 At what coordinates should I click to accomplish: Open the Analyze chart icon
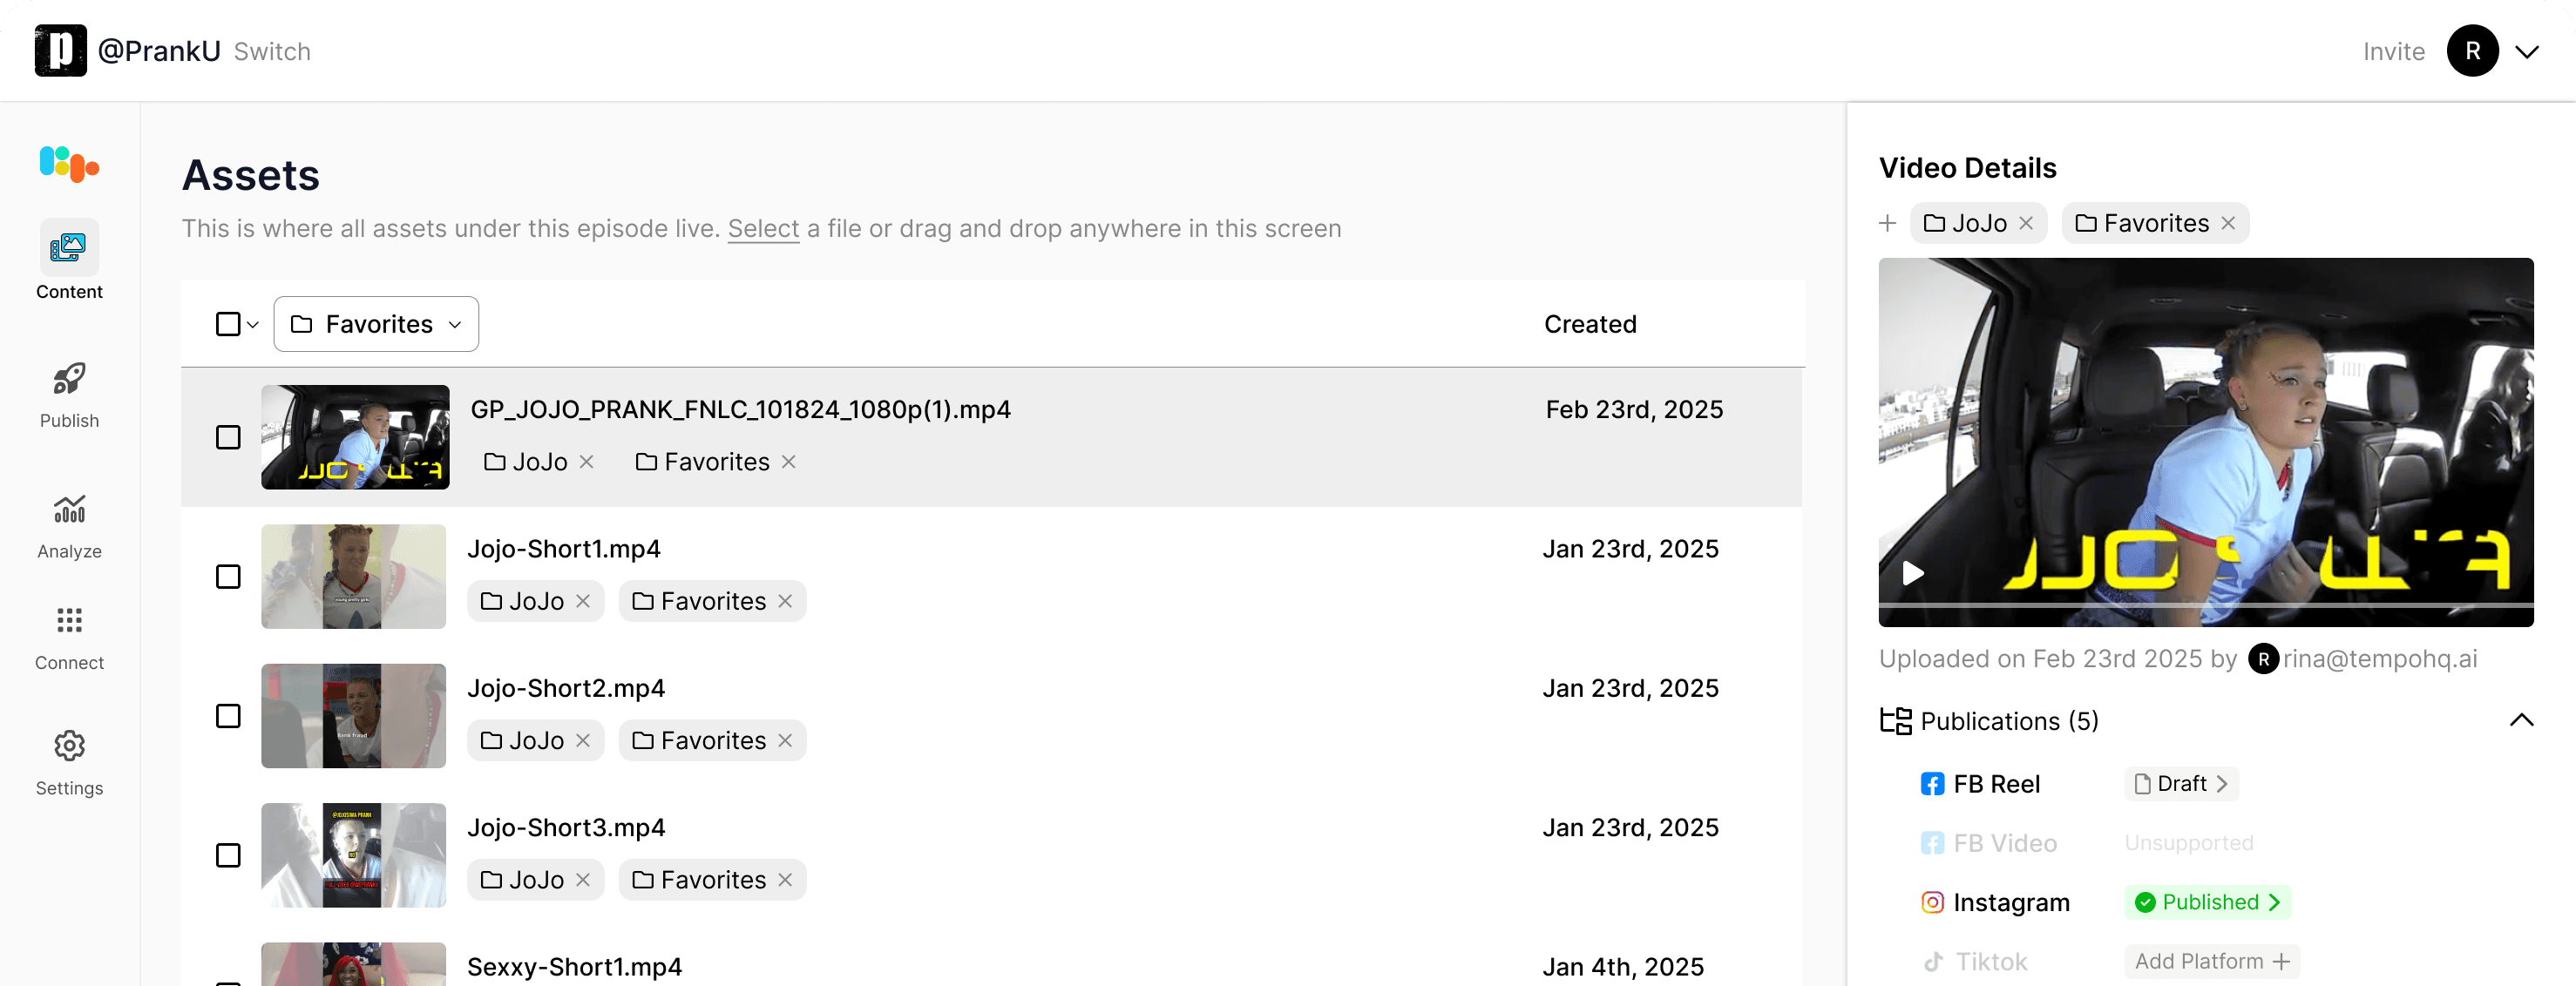pos(69,509)
